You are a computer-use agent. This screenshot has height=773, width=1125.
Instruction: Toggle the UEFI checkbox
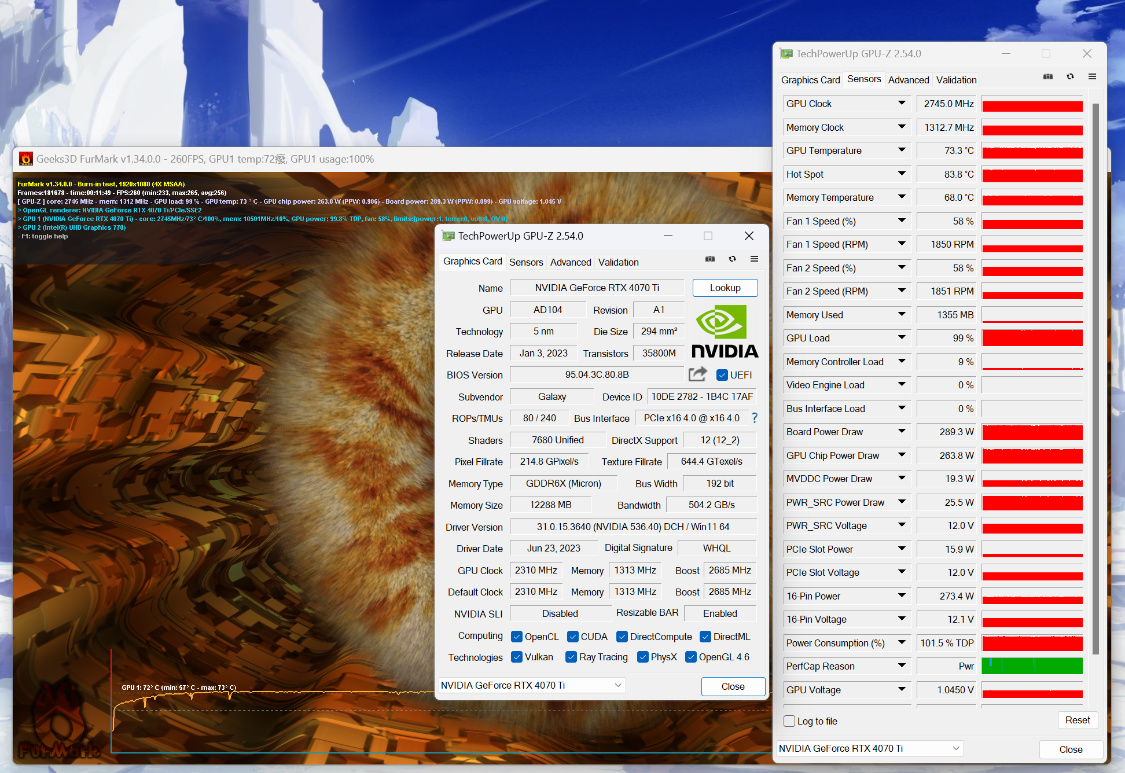point(722,375)
